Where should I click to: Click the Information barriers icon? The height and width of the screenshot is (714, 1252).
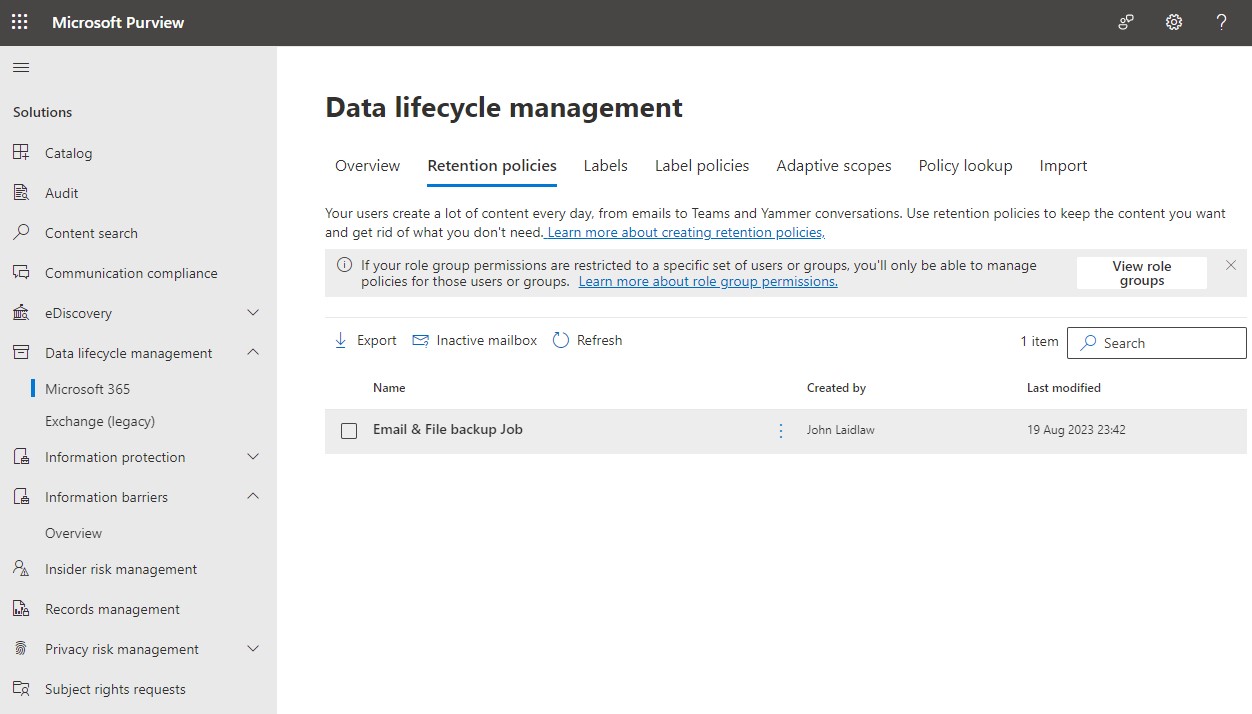tap(21, 496)
